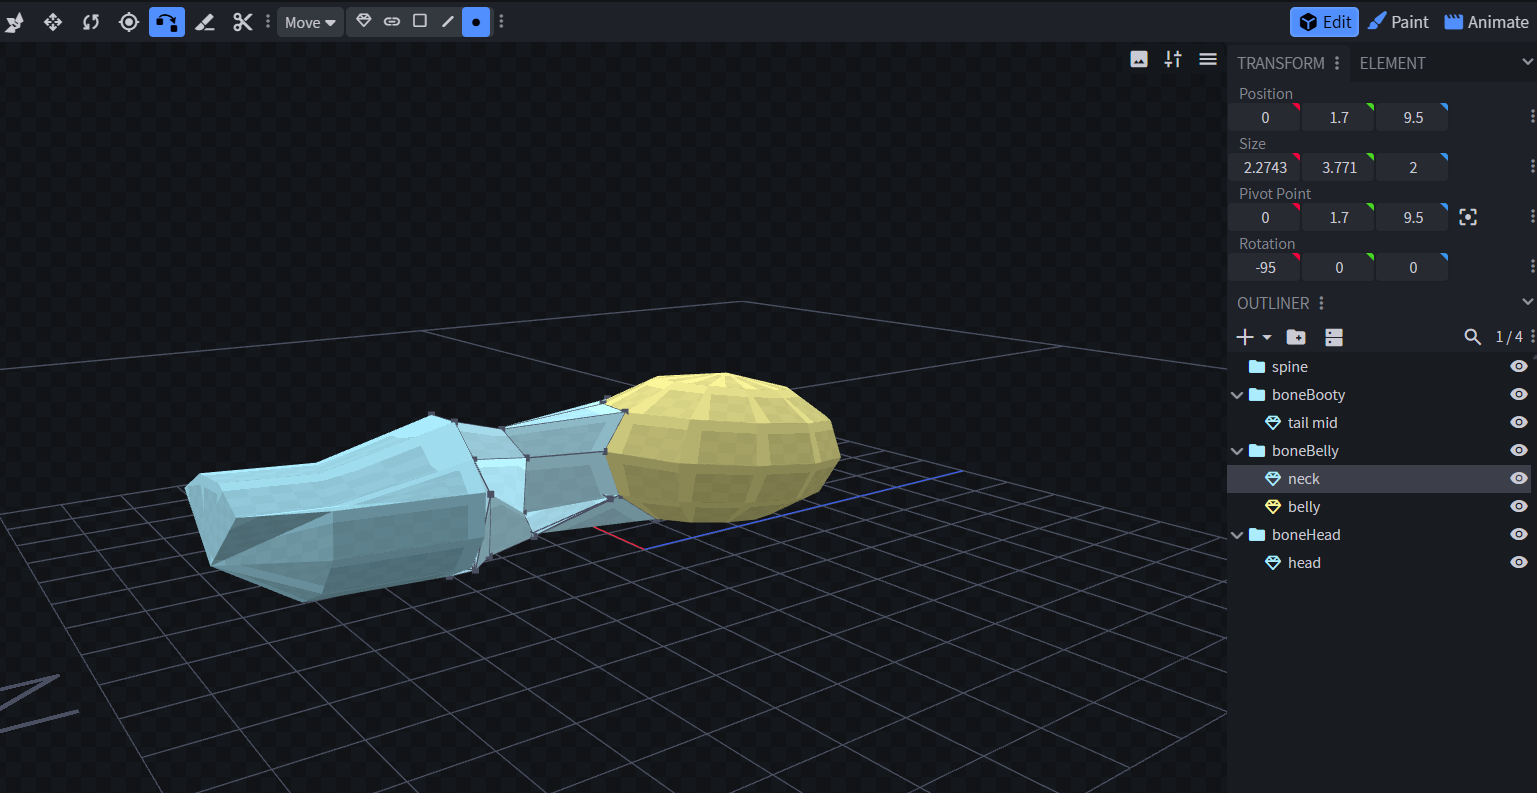Switch to Object selection mode gem icon
This screenshot has width=1537, height=793.
[x=364, y=21]
